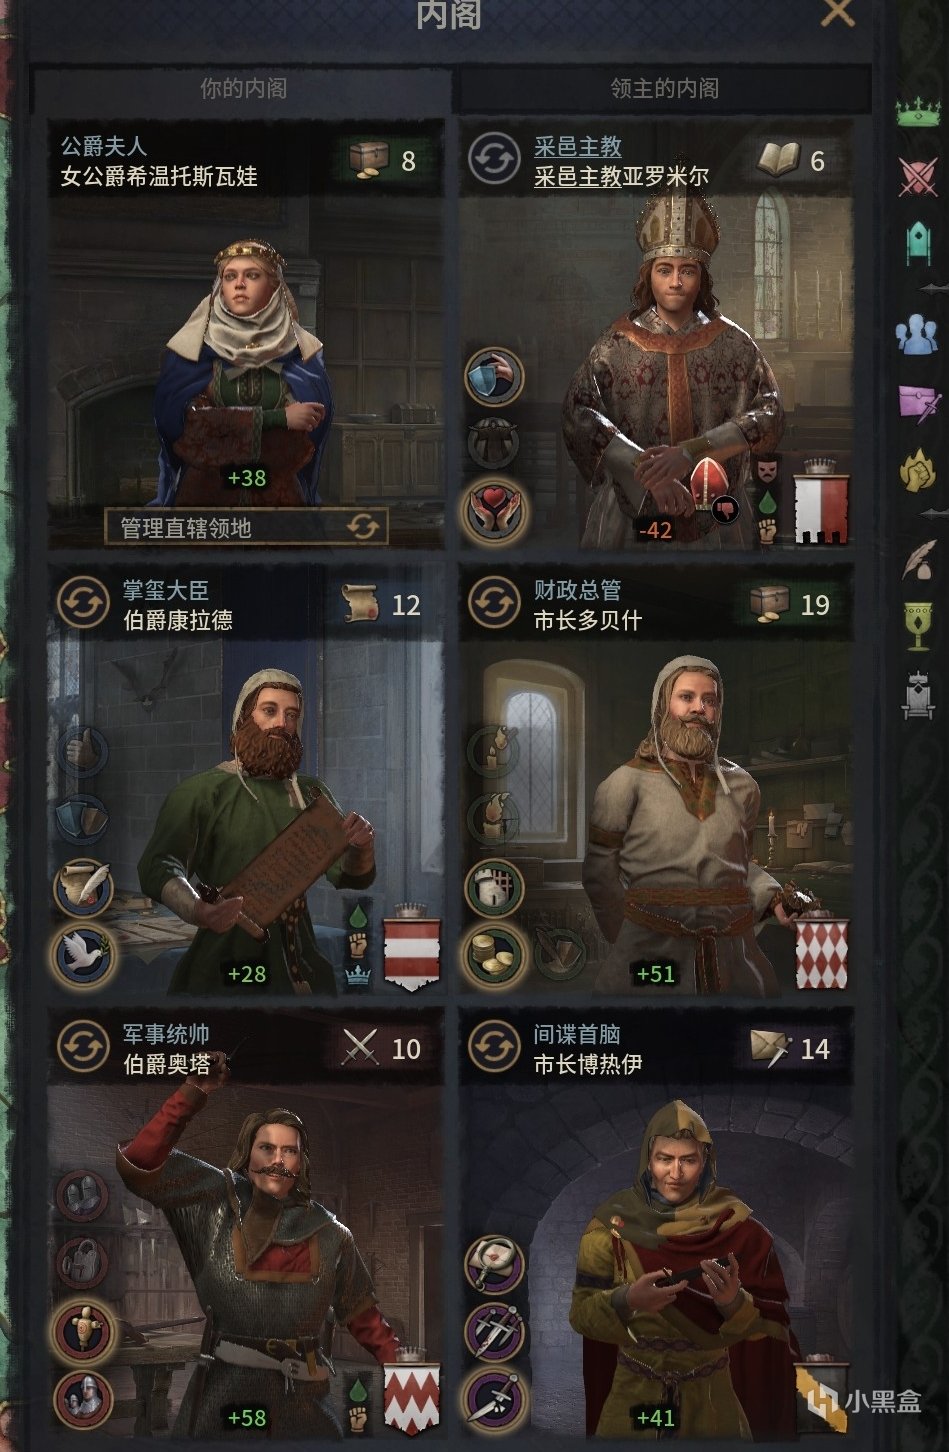Open the military crossed-swords sidebar icon
Image resolution: width=949 pixels, height=1452 pixels.
917,178
